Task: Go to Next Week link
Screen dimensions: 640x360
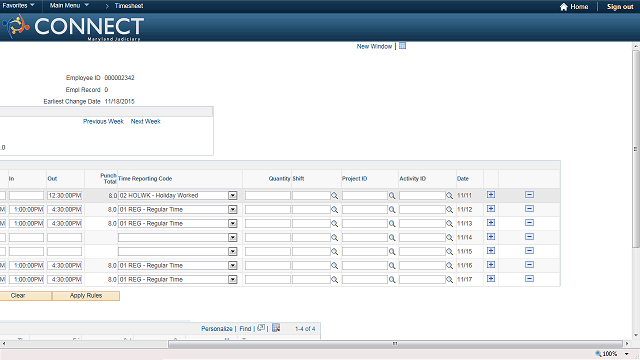Action: (x=145, y=121)
